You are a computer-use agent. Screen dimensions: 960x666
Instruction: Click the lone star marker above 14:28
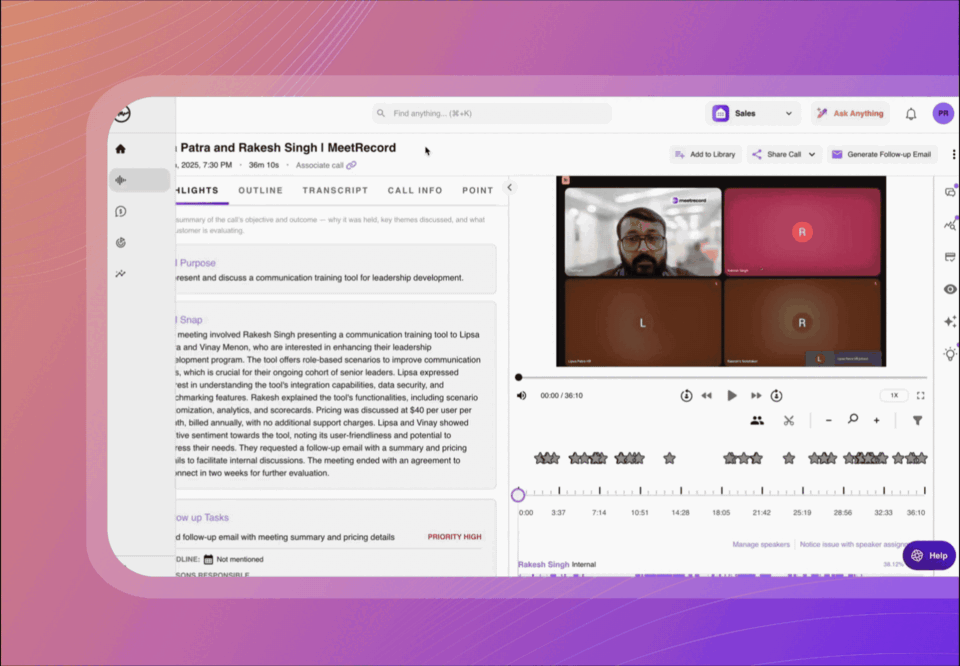670,458
